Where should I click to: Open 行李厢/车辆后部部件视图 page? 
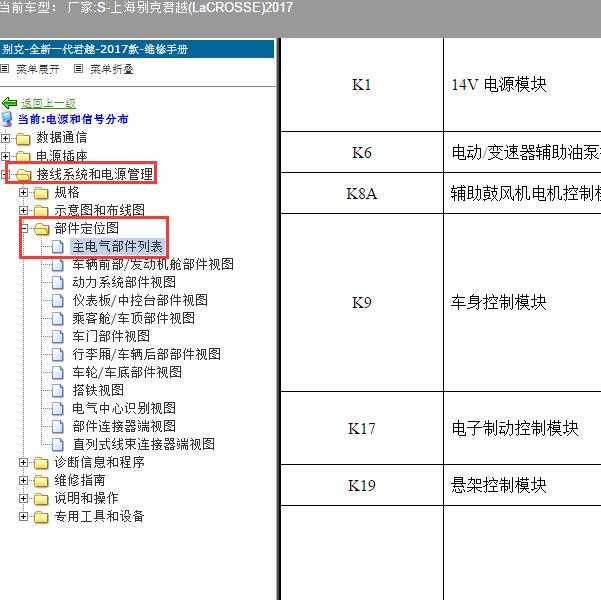146,354
